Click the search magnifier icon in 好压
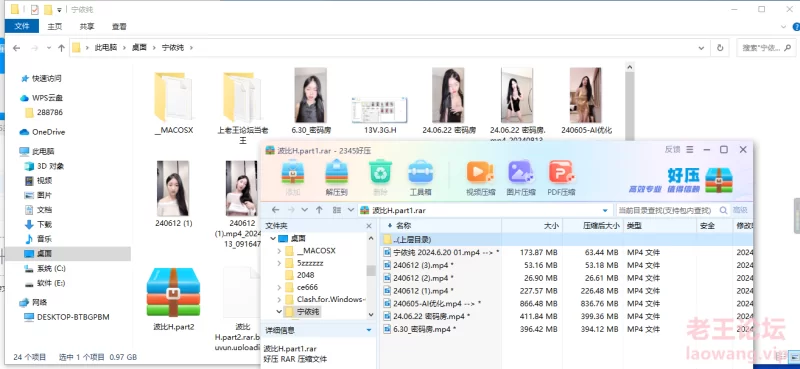Viewport: 800px width, 369px height. (723, 210)
